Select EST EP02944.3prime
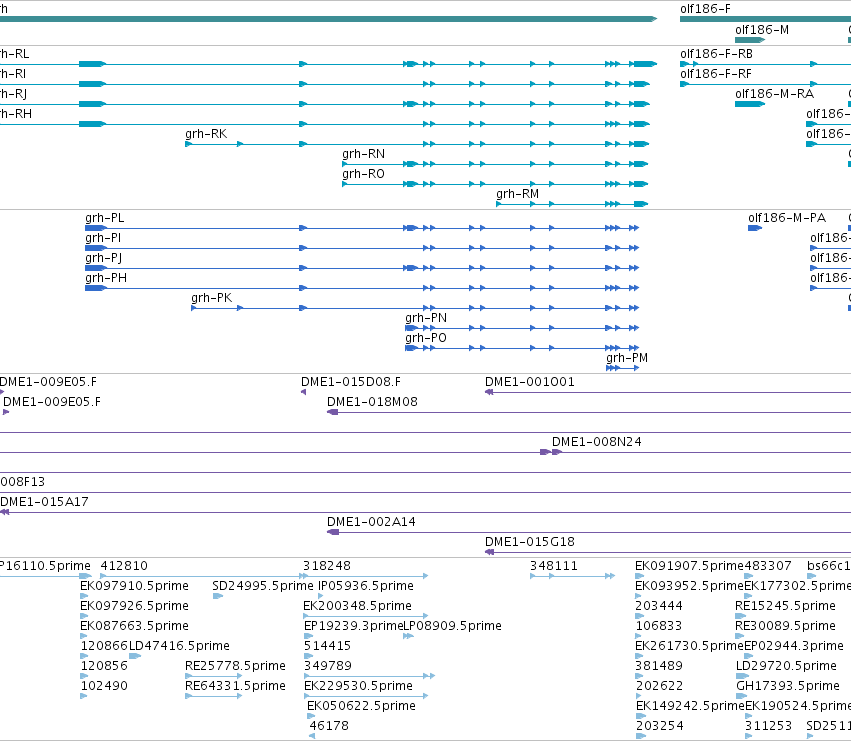This screenshot has width=851, height=741. [x=794, y=646]
